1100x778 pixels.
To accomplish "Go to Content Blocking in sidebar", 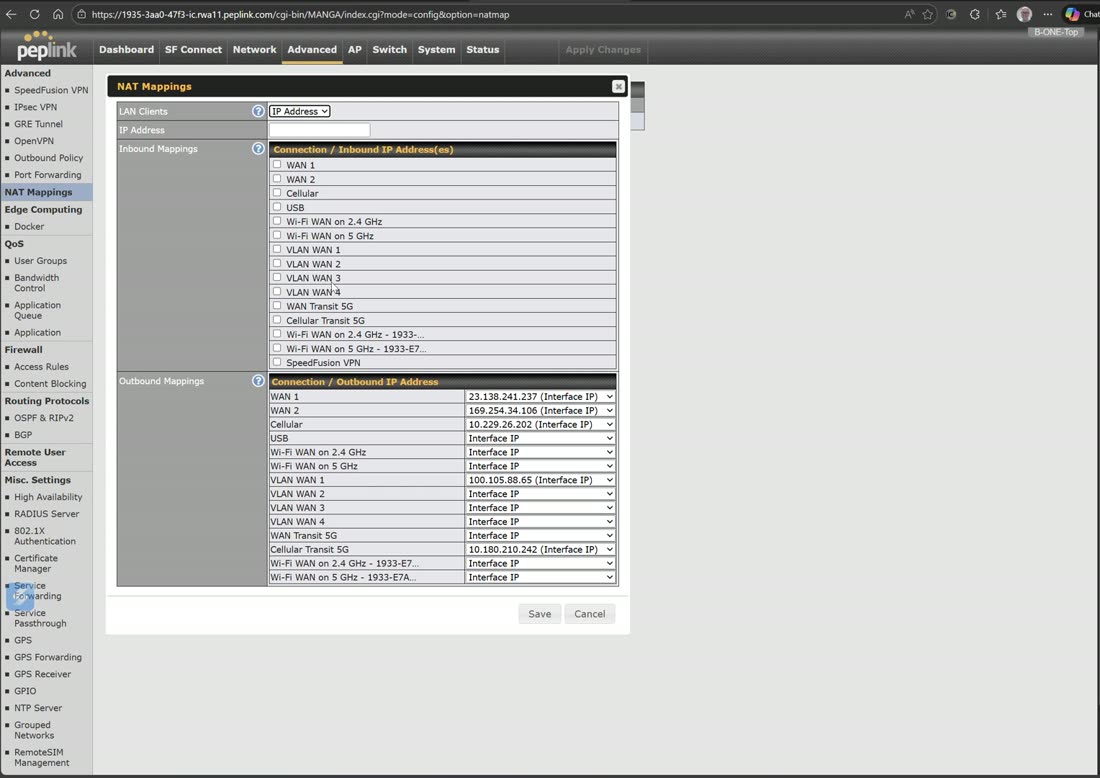I will pyautogui.click(x=50, y=384).
